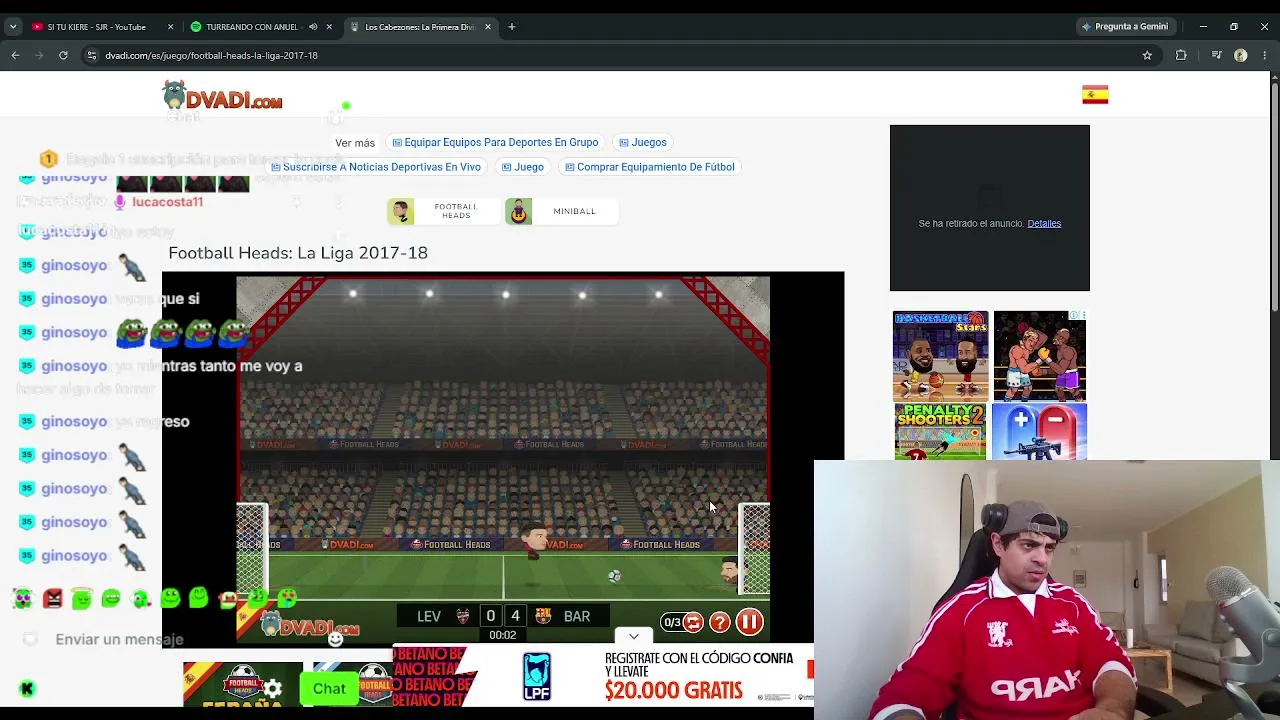Open the Football Heads España thumbnail

click(x=242, y=683)
